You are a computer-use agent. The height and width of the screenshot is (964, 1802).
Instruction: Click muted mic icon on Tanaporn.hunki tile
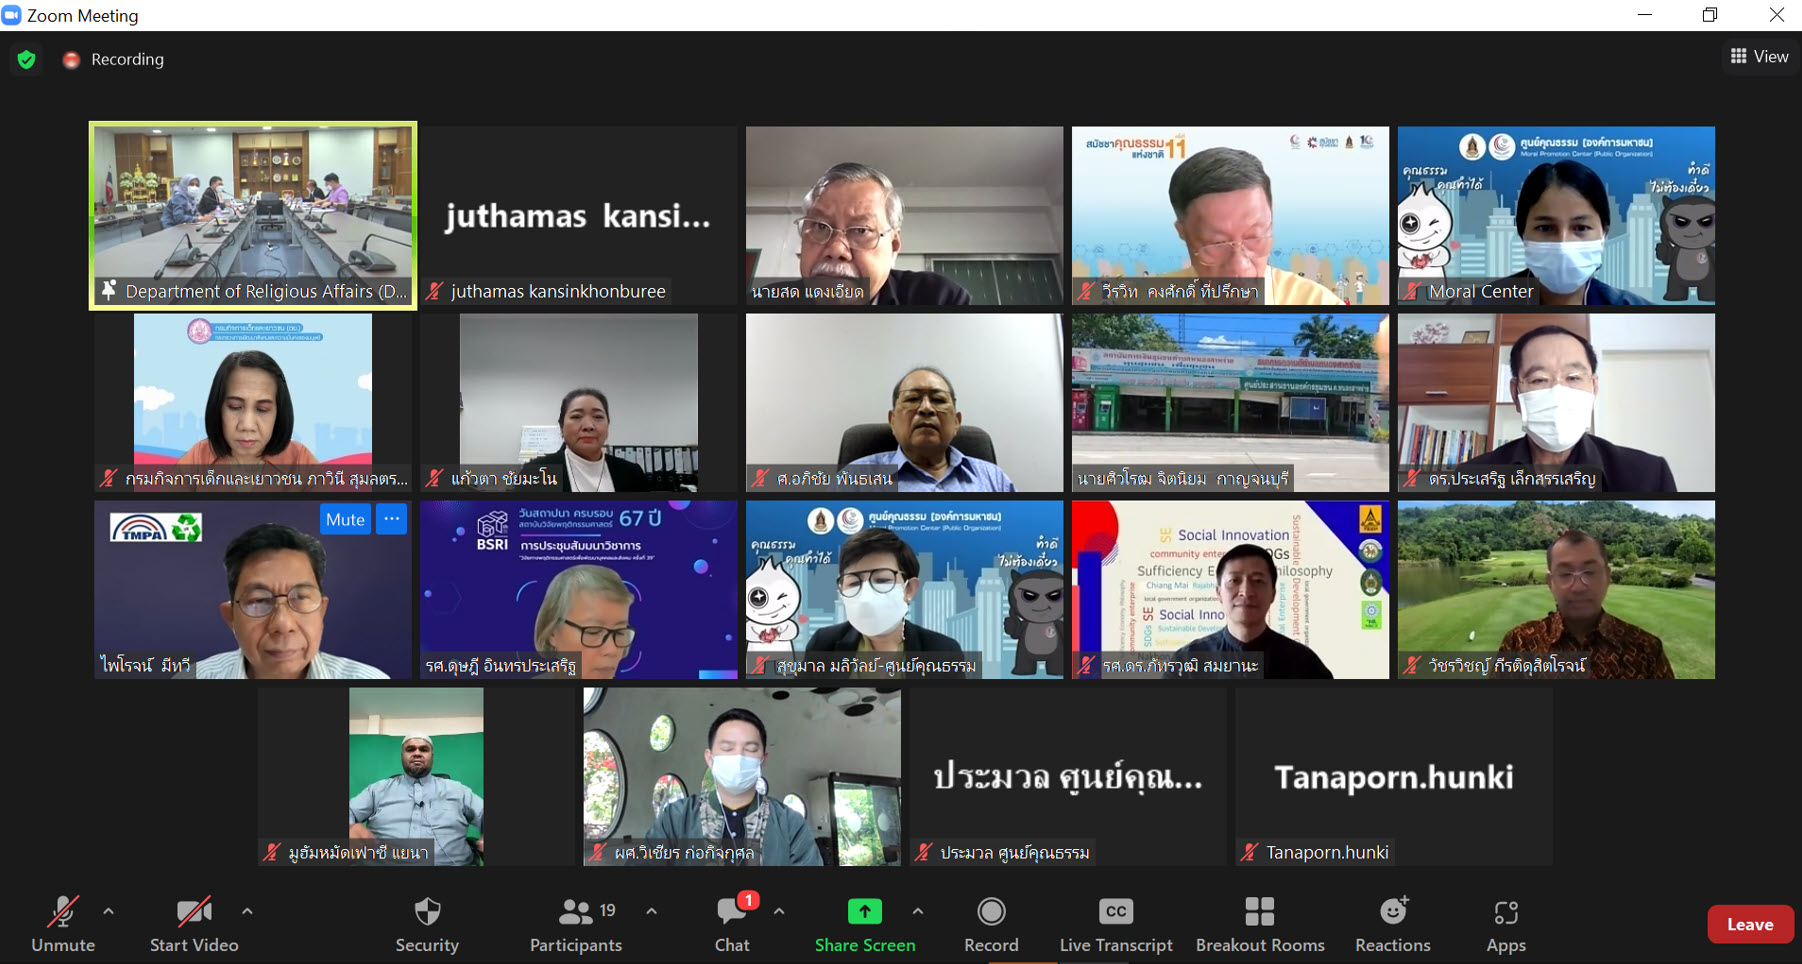point(1250,852)
